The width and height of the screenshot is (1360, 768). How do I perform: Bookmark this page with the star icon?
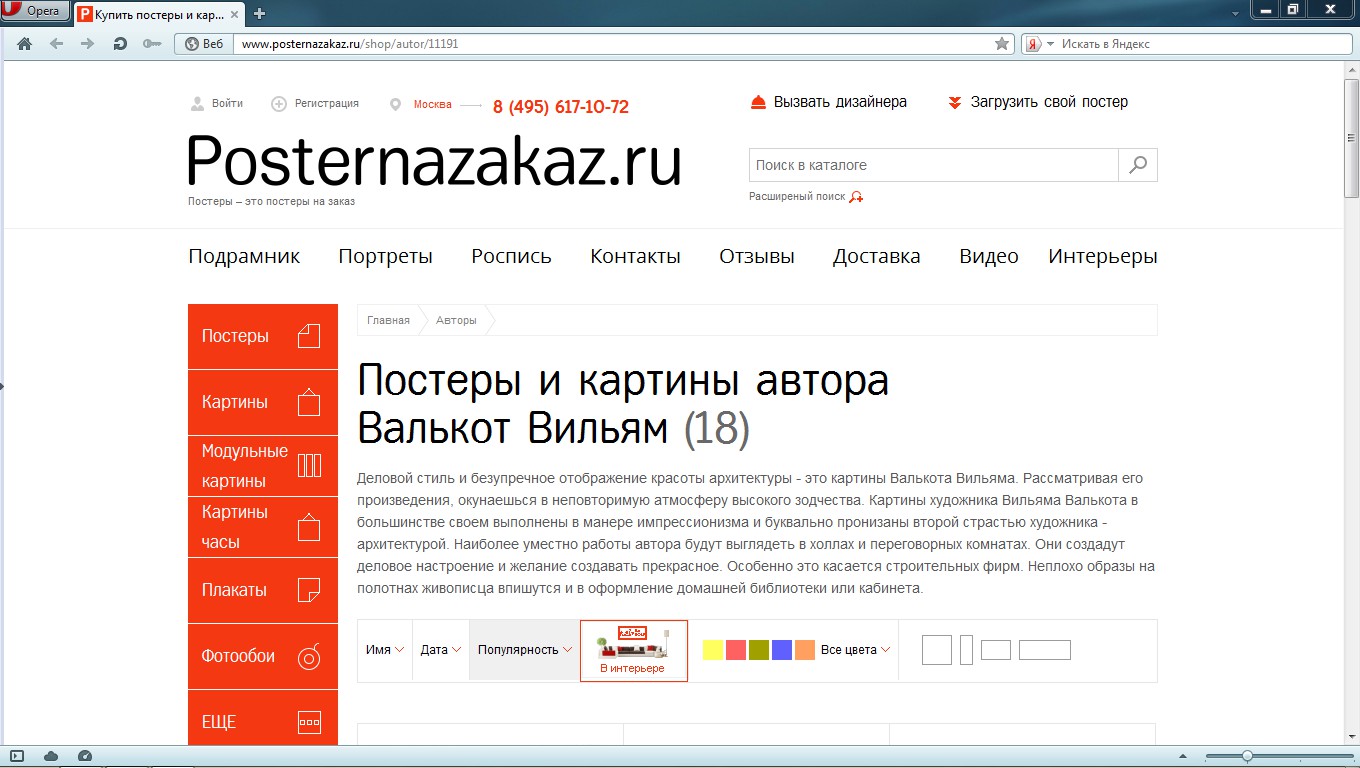coord(1002,44)
